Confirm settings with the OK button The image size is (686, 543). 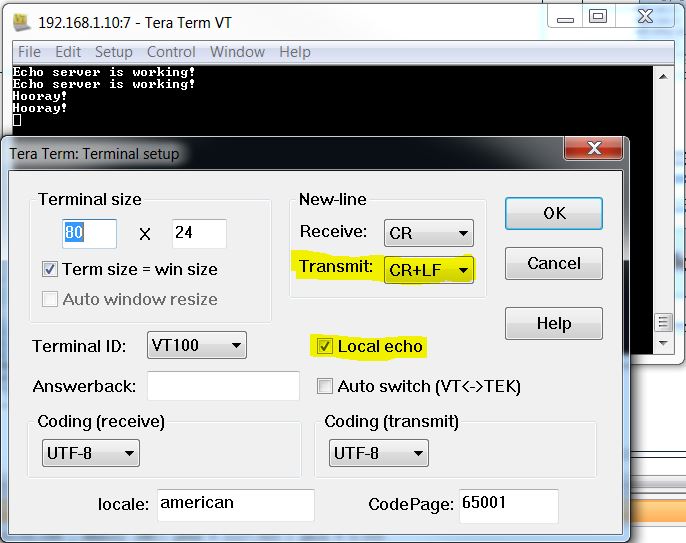point(554,214)
